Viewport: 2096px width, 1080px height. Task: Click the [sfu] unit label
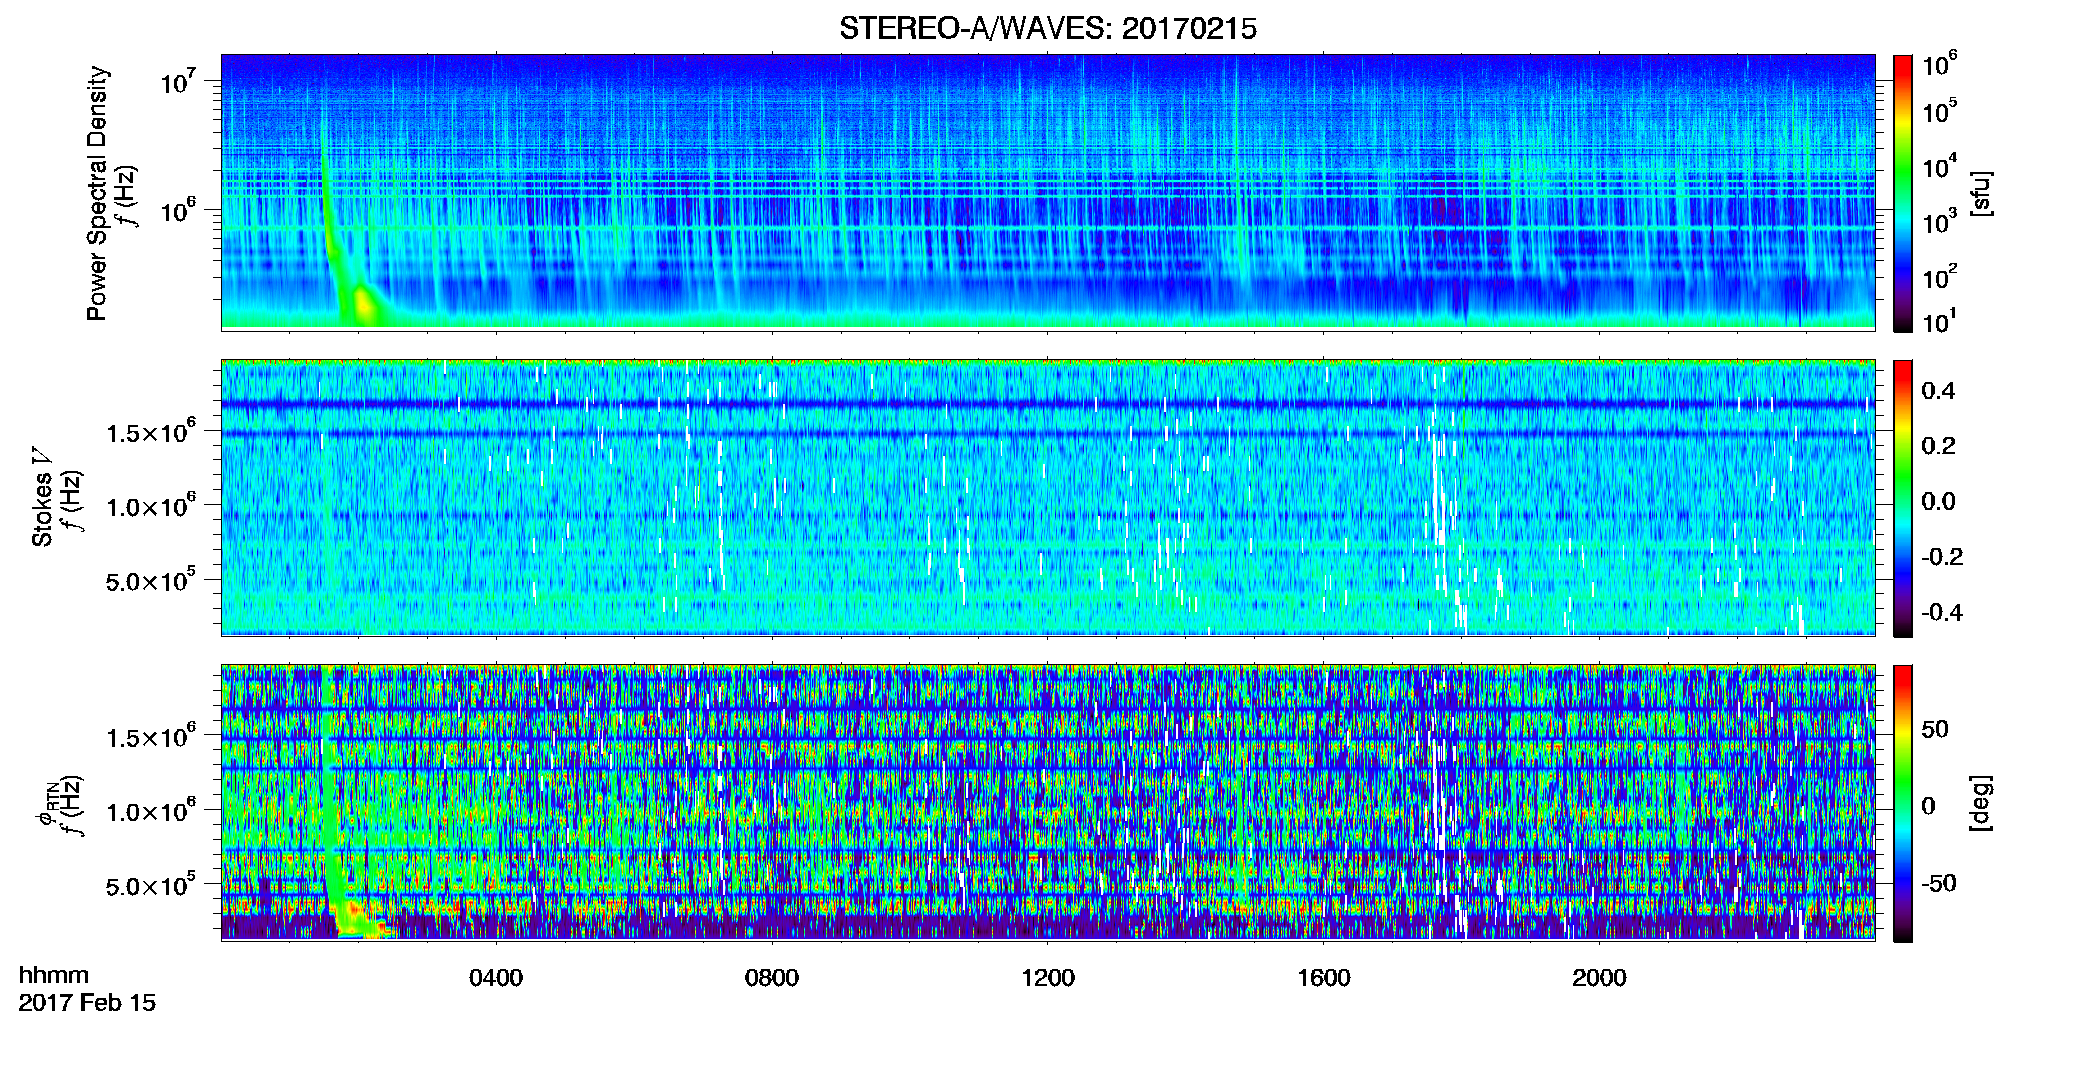(x=1981, y=193)
